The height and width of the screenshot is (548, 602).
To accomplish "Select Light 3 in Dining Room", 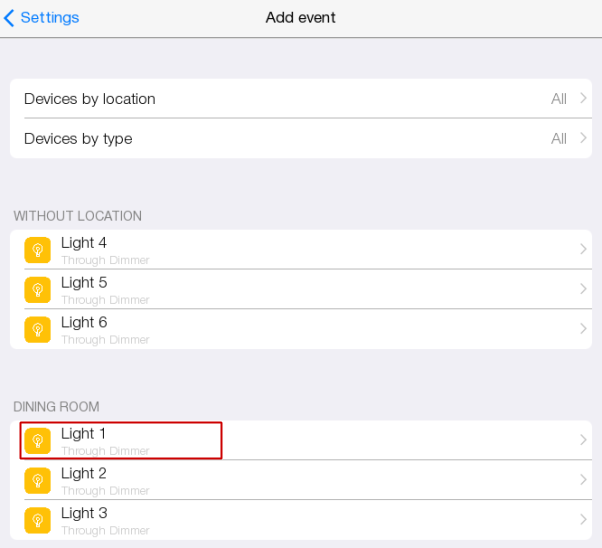I will coord(84,514).
